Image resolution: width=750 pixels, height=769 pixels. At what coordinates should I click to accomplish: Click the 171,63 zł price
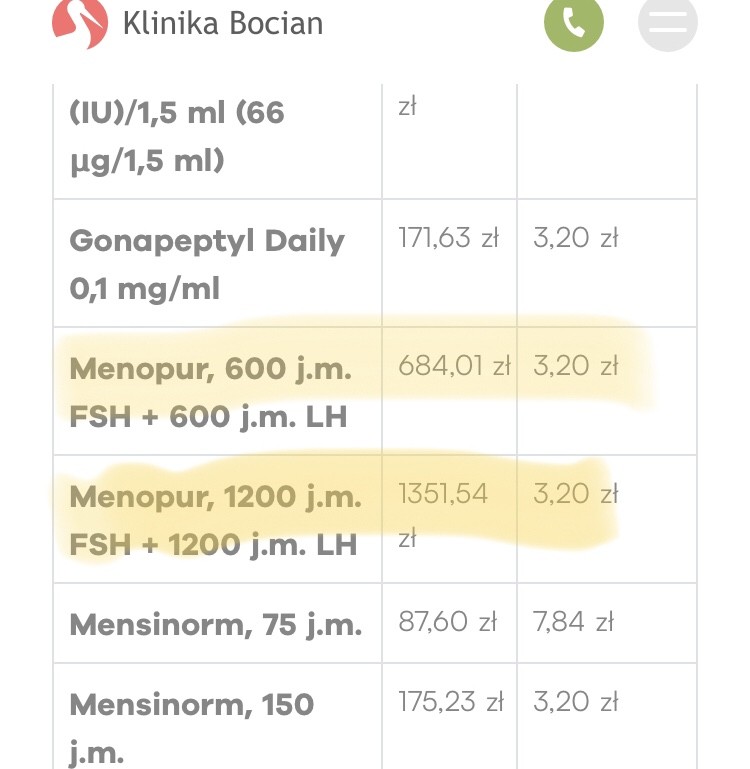448,238
